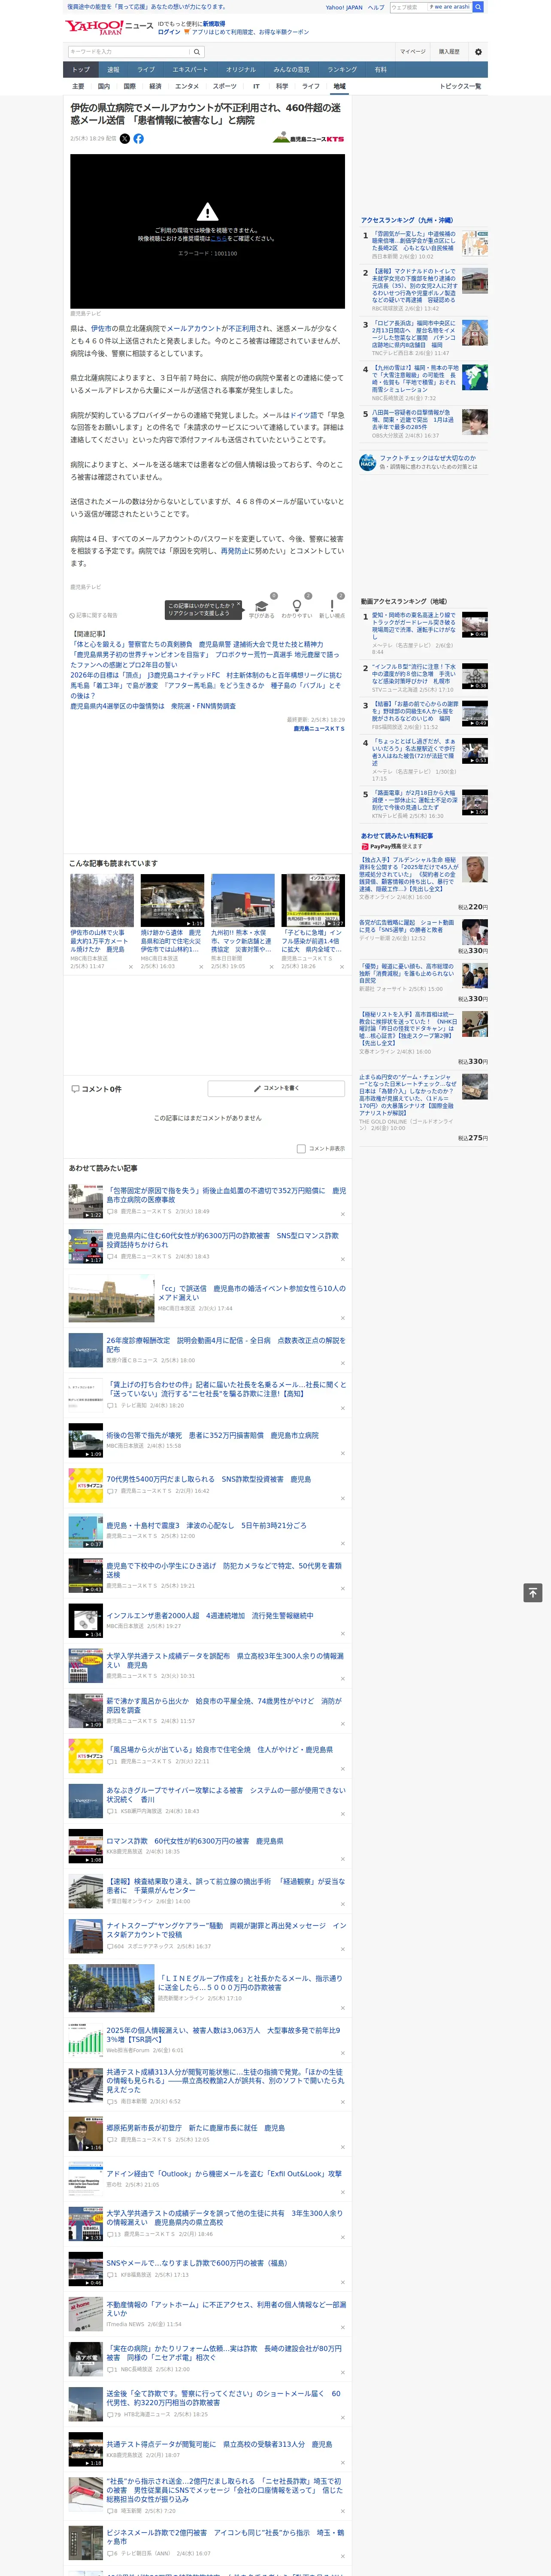Viewport: 551px width, 2576px height.
Task: Open the 伊佐市 link in article body
Action: pos(101,328)
